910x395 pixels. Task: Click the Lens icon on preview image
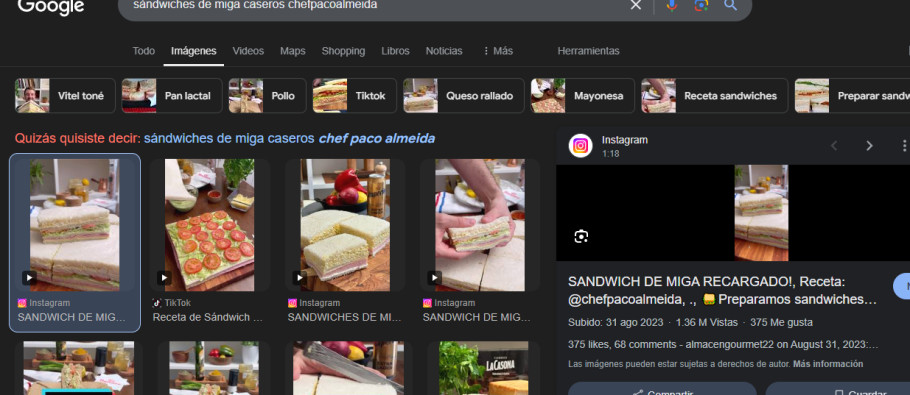coord(581,236)
